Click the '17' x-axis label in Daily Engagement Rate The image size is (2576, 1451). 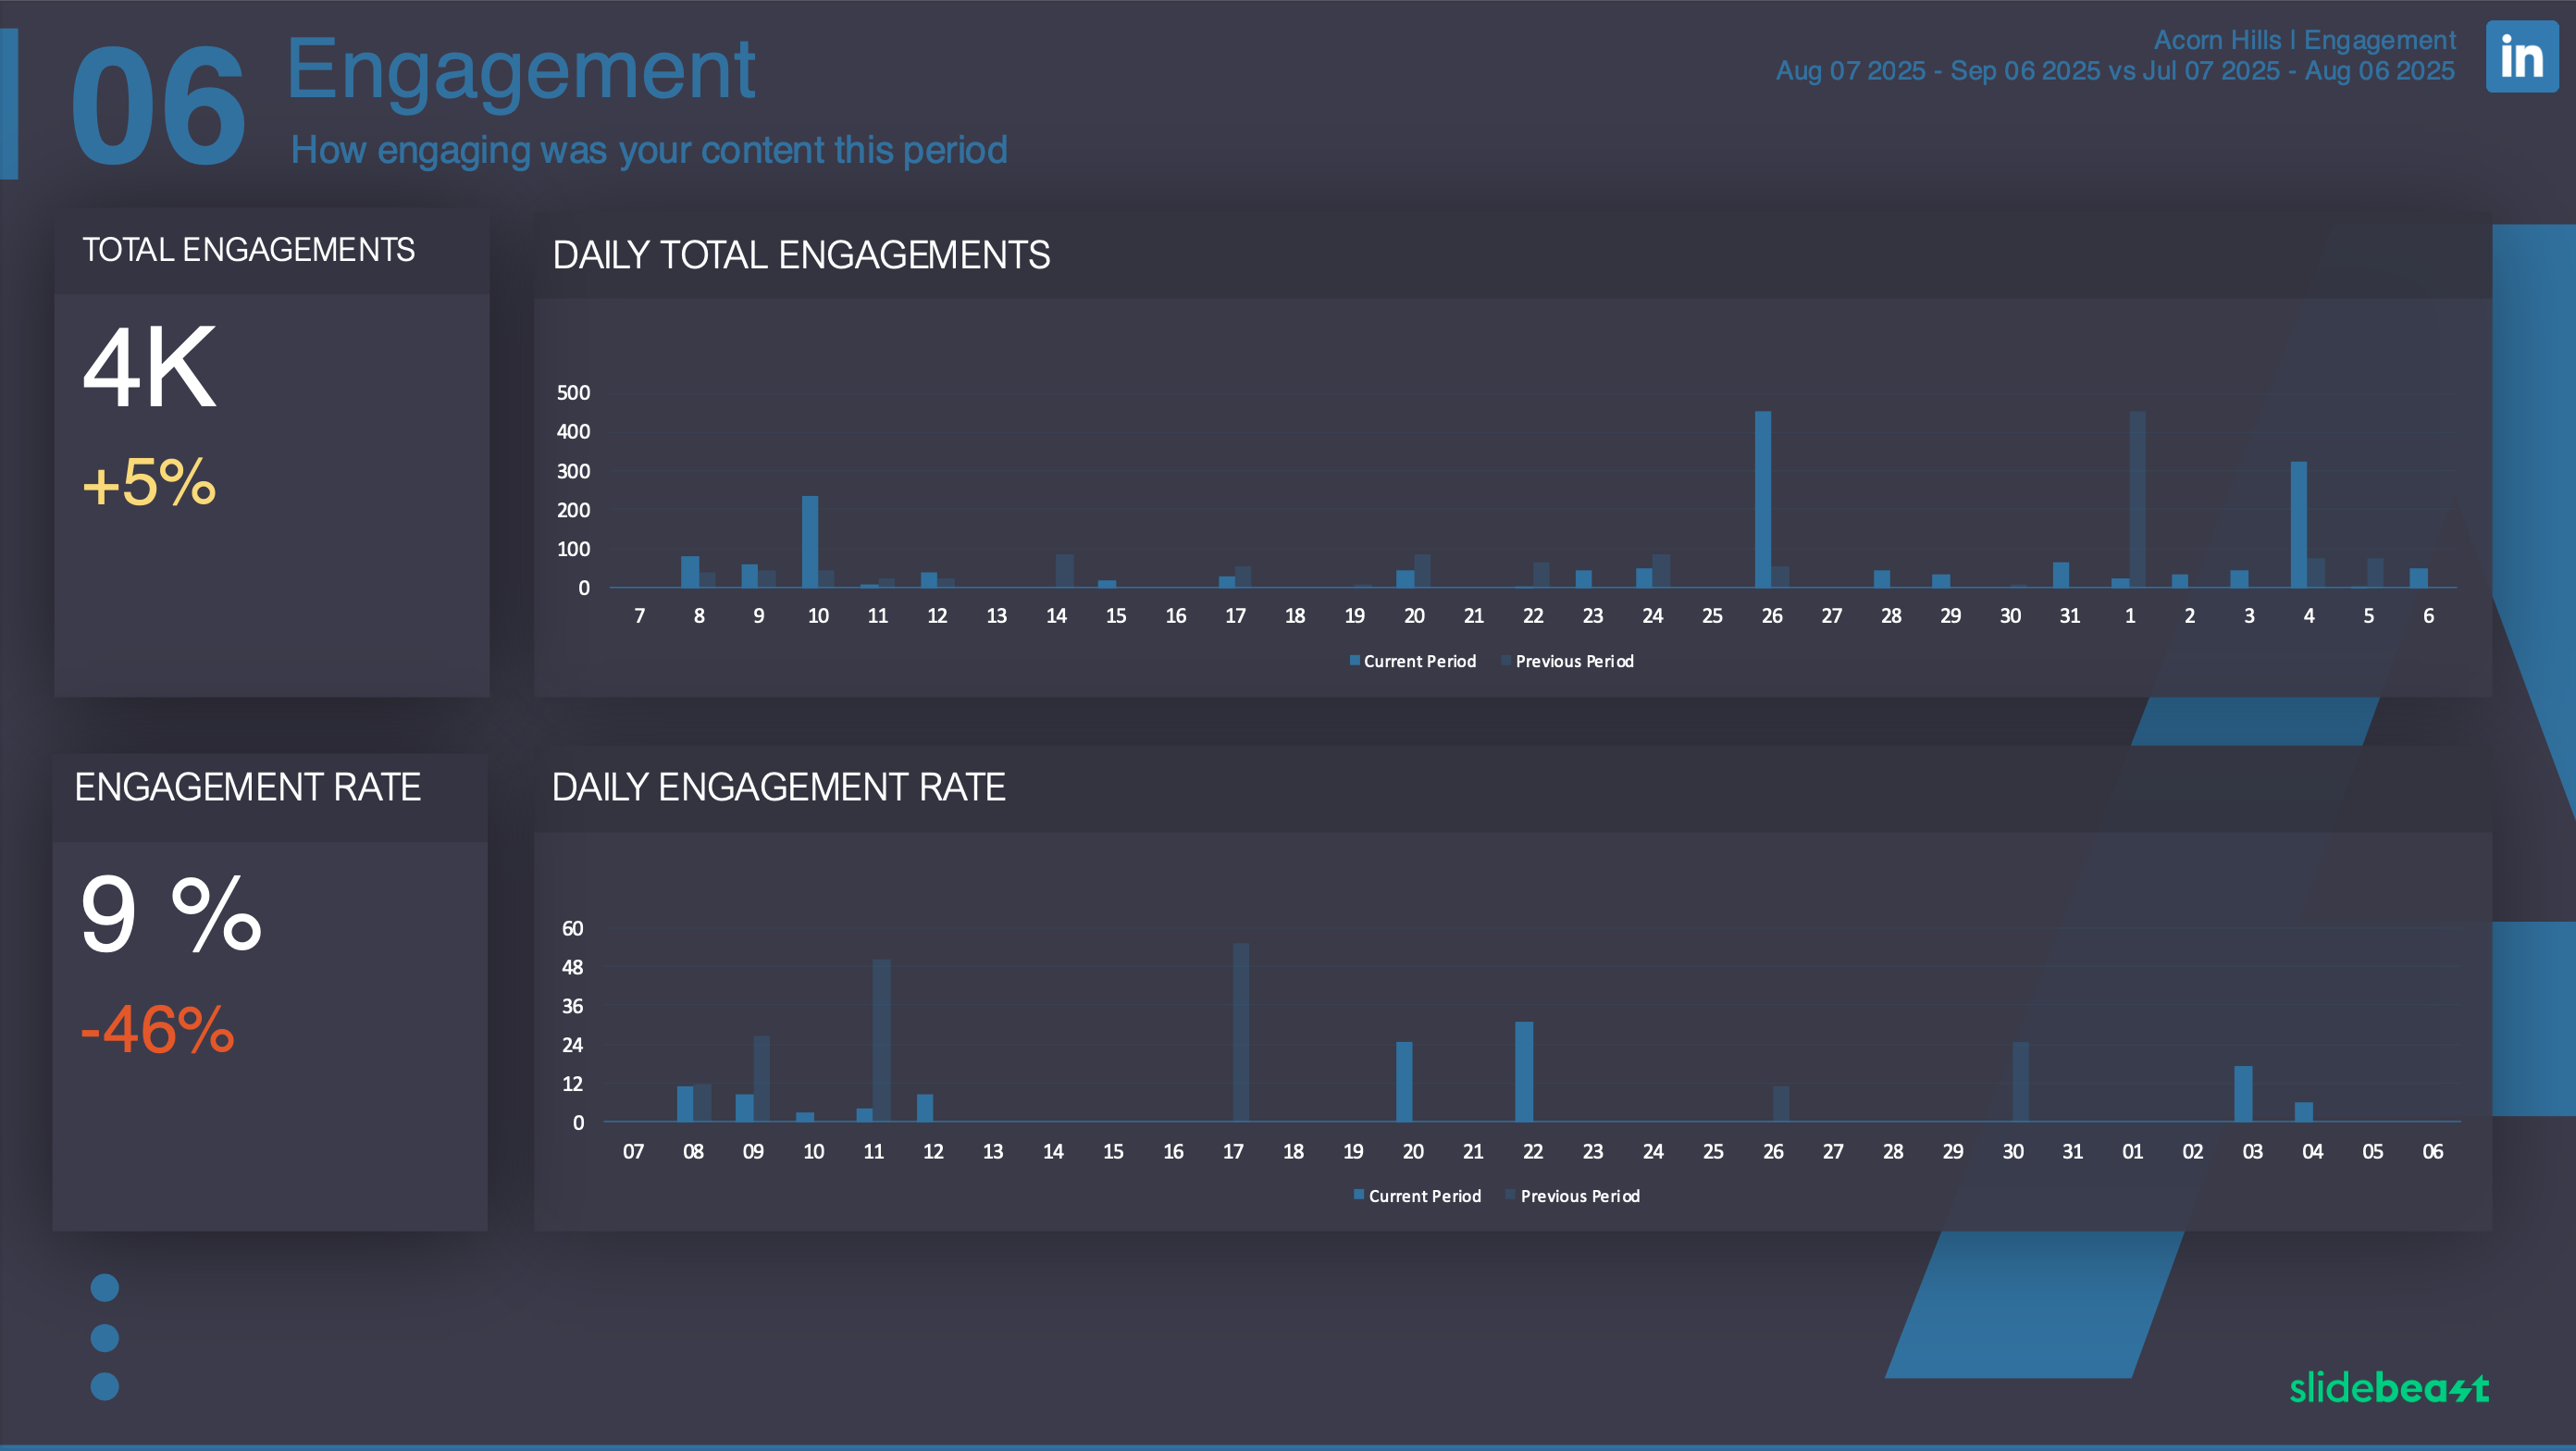(1233, 1151)
